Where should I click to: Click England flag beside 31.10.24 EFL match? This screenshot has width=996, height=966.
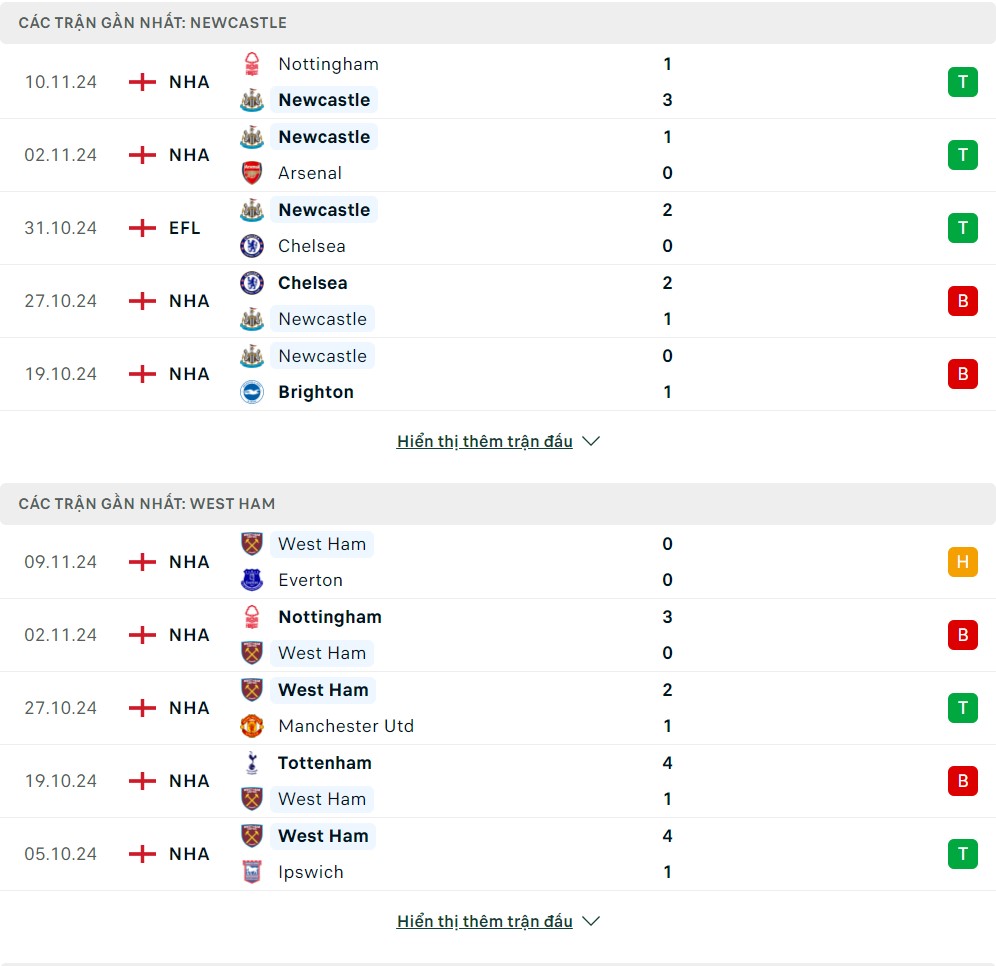143,228
